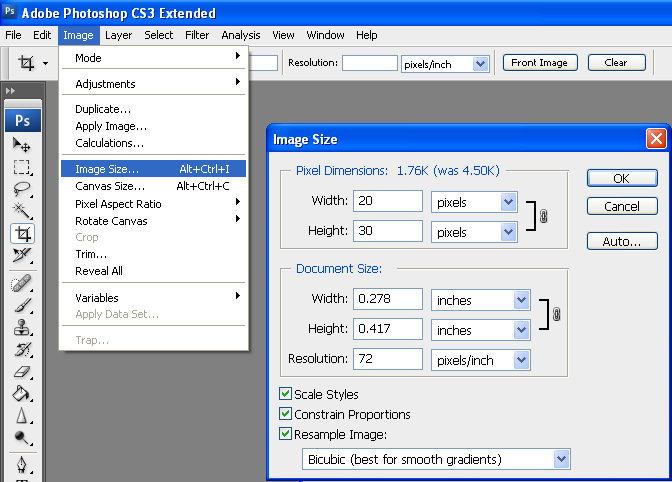Open Resolution pixels/inch dropdown in dialog

click(x=521, y=360)
